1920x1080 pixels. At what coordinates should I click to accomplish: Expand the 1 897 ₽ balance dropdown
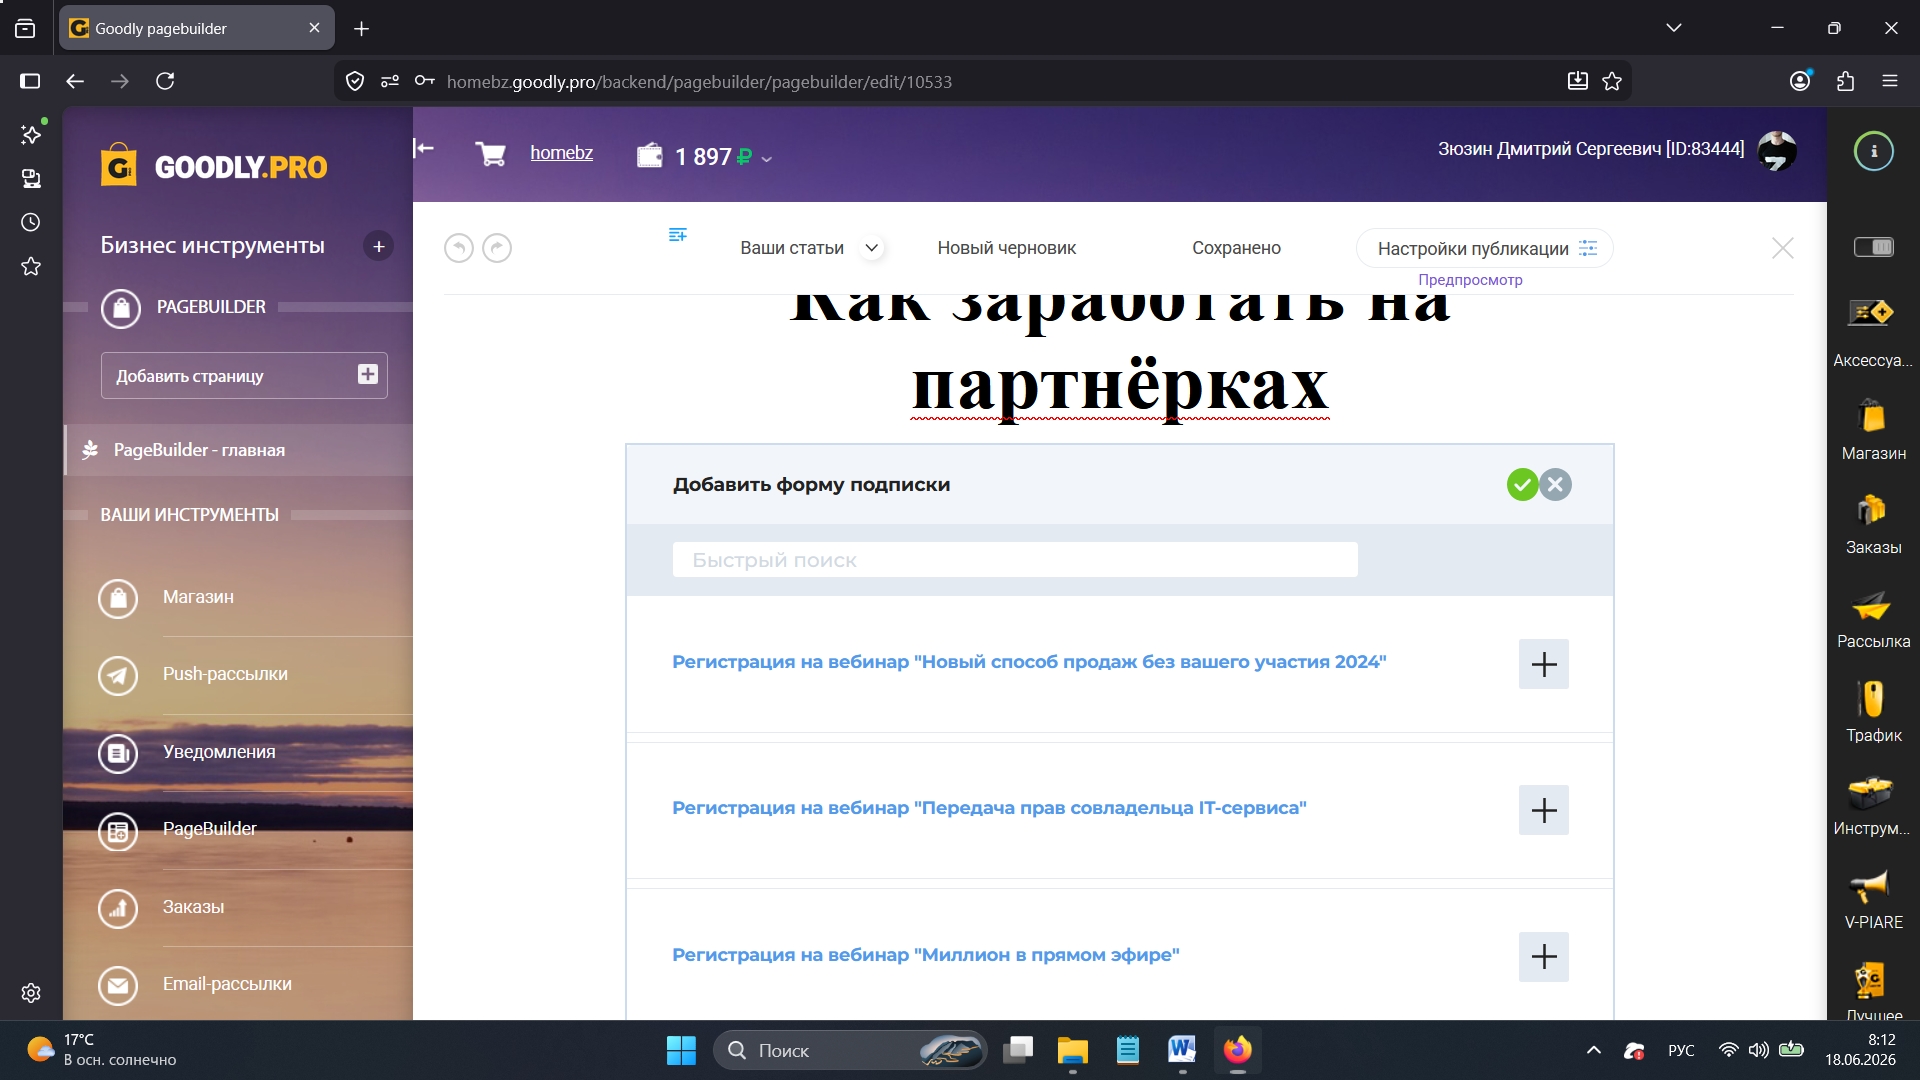point(767,158)
